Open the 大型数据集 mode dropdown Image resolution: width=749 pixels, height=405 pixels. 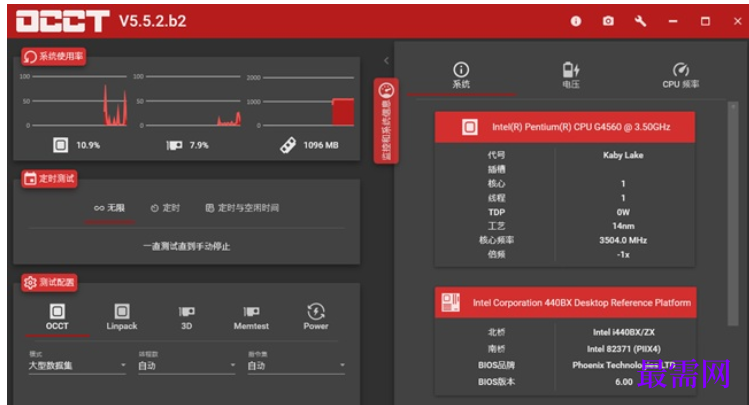pyautogui.click(x=77, y=365)
